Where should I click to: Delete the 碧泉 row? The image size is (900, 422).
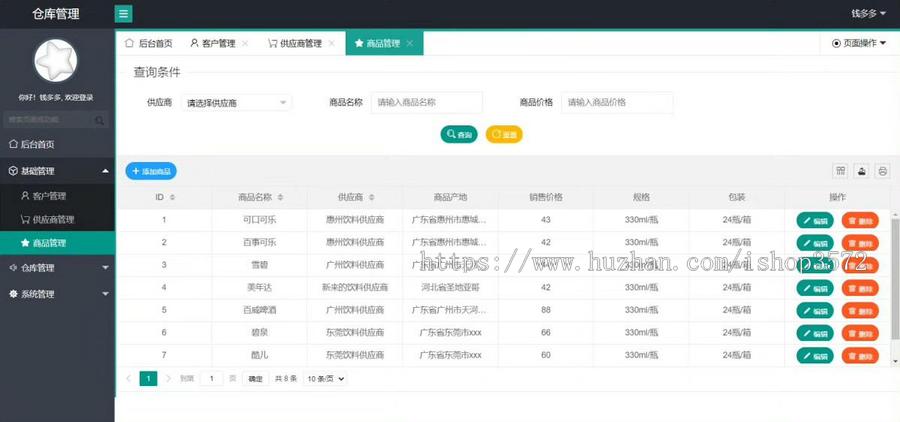860,333
